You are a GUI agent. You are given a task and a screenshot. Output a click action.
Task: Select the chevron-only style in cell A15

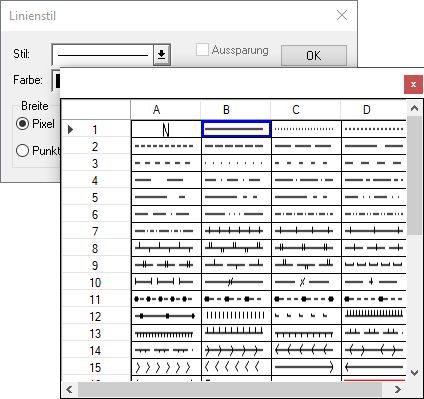(166, 367)
